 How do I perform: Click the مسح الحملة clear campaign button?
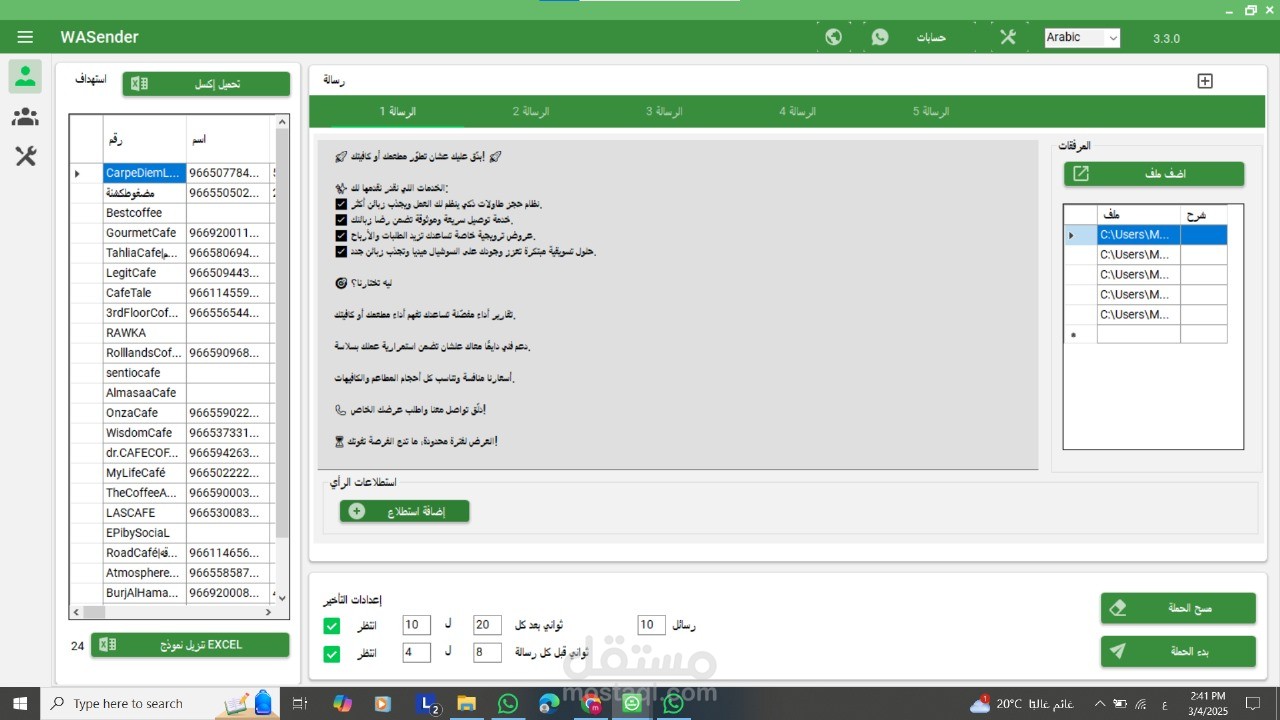(1178, 608)
